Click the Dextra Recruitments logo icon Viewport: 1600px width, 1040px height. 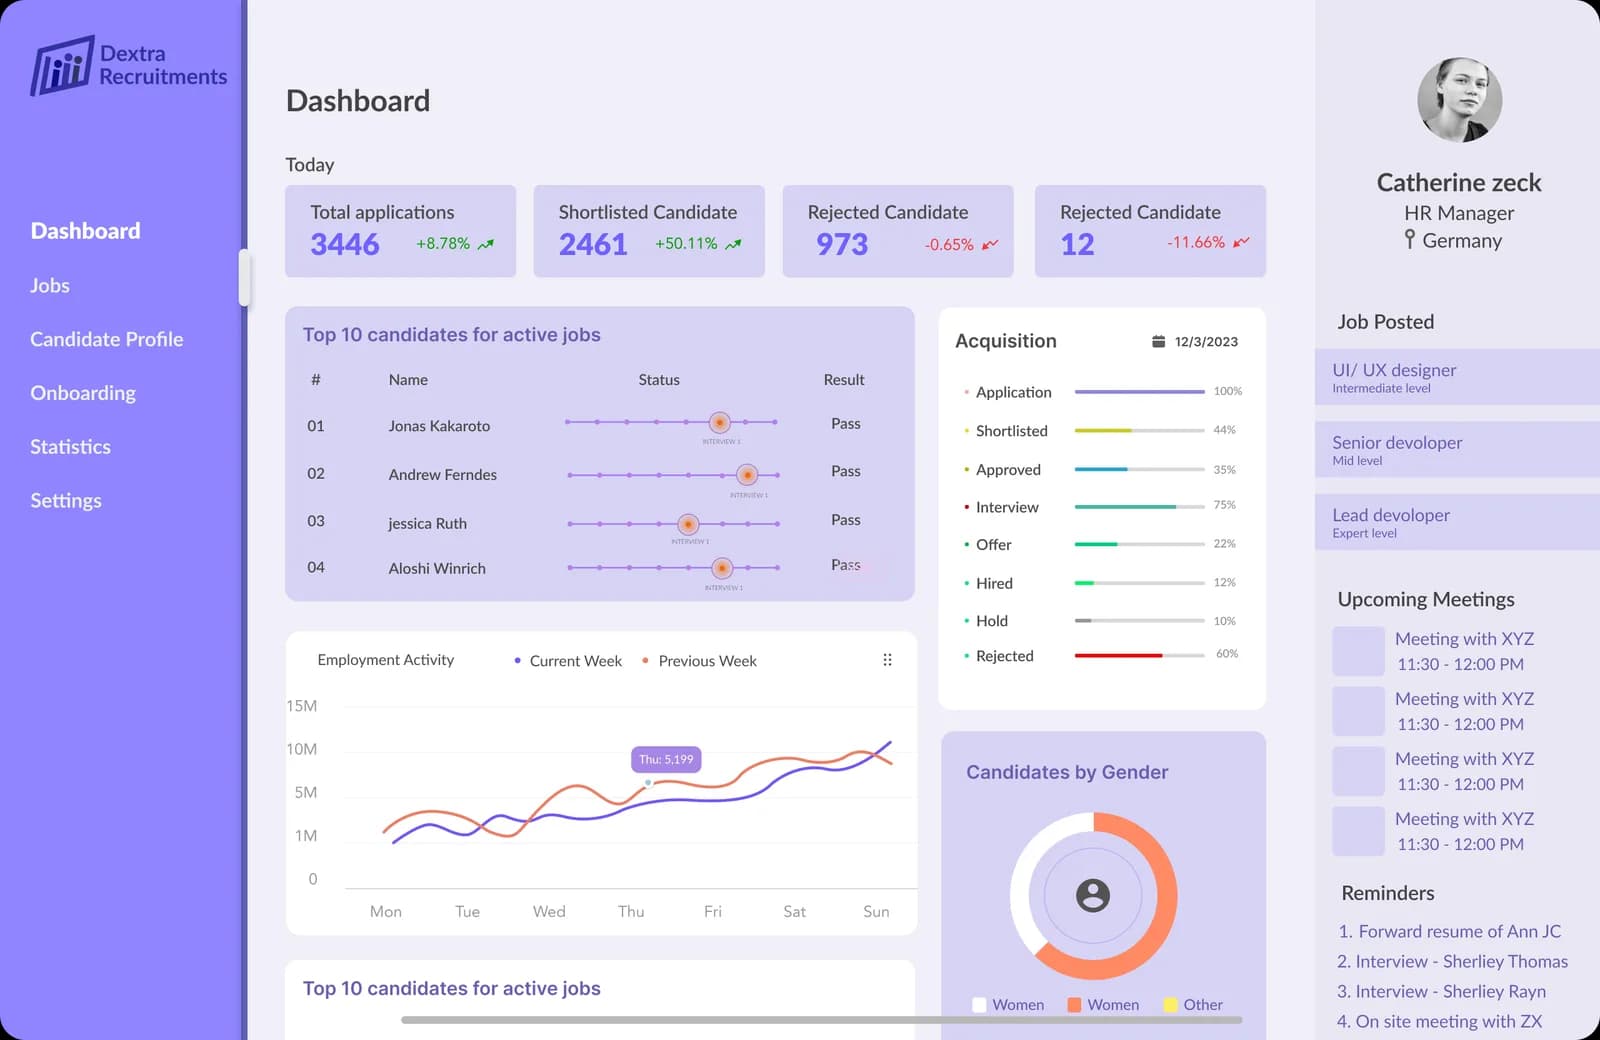click(x=61, y=66)
